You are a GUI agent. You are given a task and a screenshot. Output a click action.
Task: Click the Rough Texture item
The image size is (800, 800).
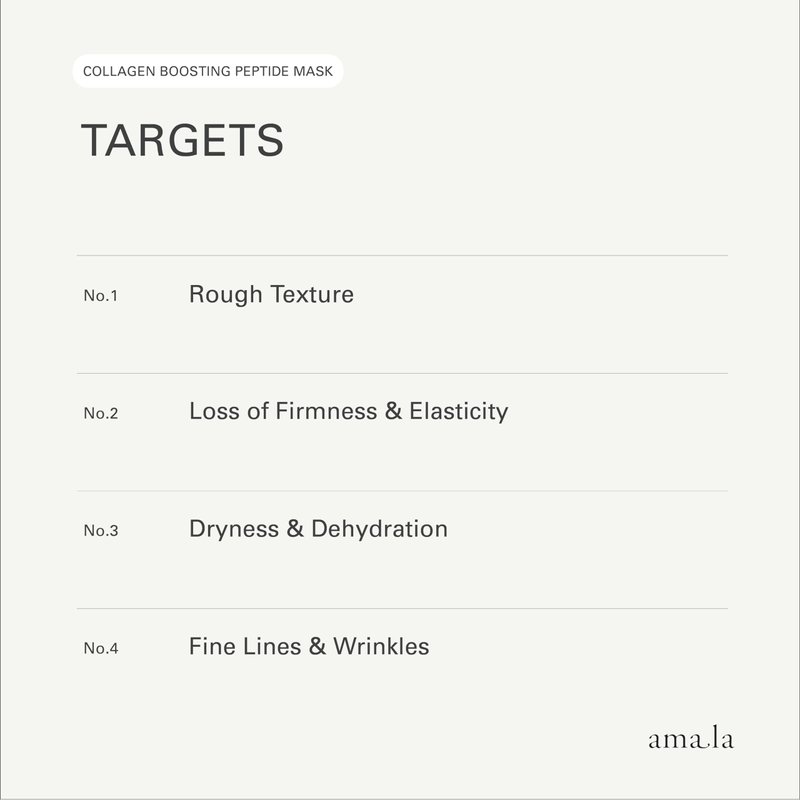pos(271,295)
